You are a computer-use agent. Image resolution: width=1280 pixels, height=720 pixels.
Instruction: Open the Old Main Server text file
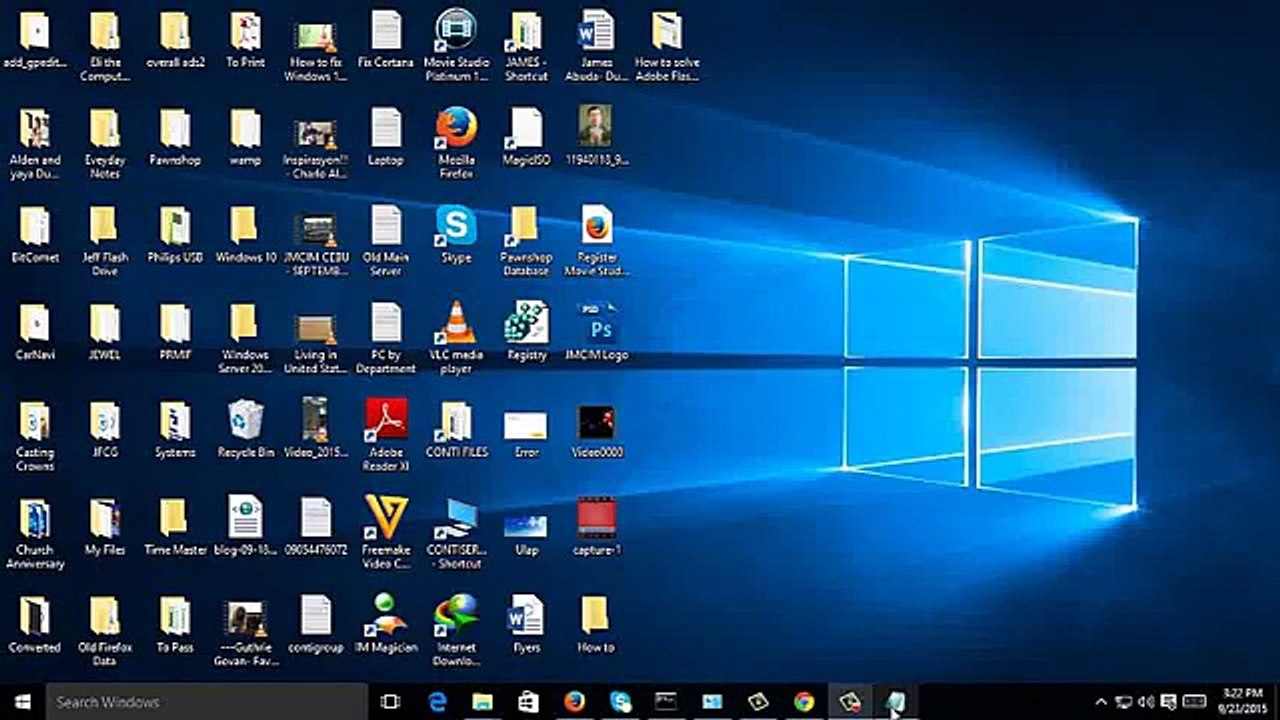click(386, 241)
